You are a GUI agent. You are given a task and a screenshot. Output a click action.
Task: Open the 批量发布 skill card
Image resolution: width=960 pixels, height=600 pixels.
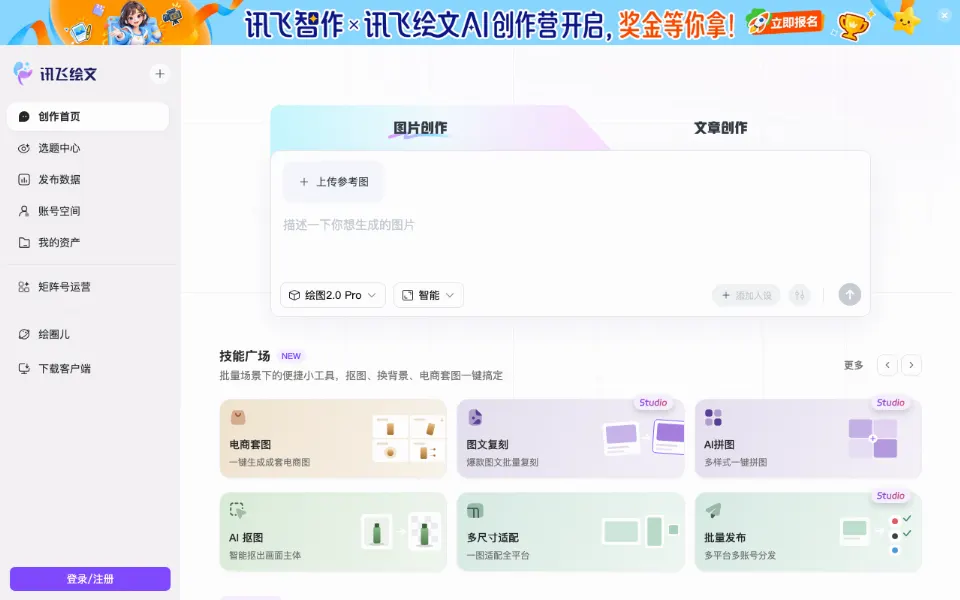[x=808, y=532]
